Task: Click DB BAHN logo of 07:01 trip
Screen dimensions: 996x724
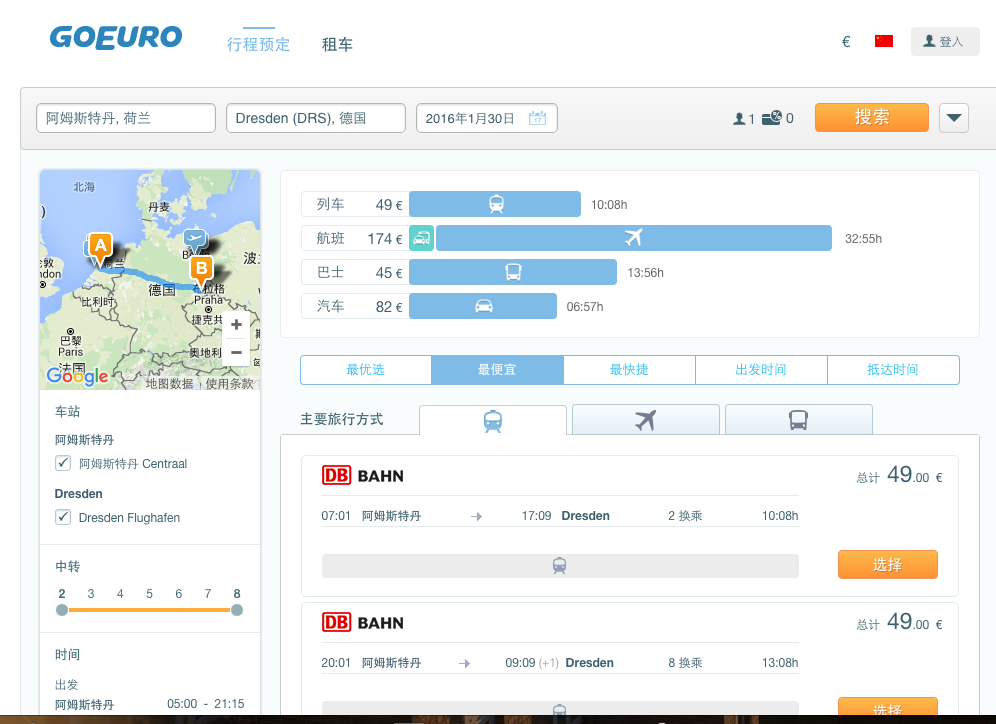Action: [x=363, y=476]
